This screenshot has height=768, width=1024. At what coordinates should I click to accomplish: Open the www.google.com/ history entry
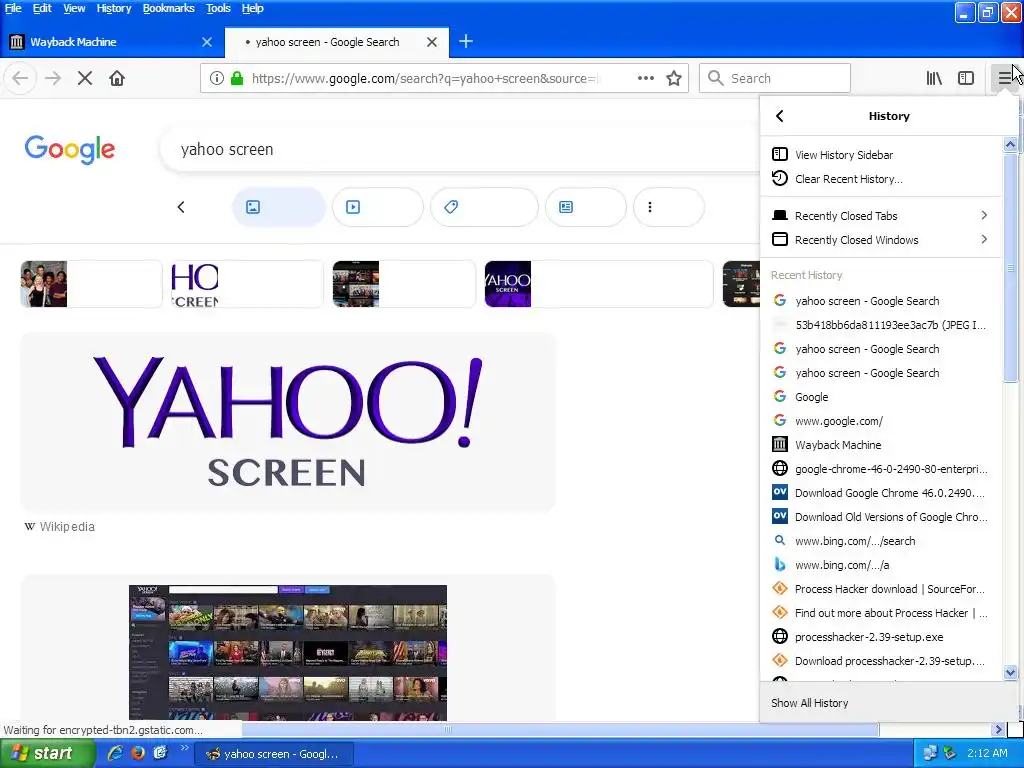click(x=880, y=421)
